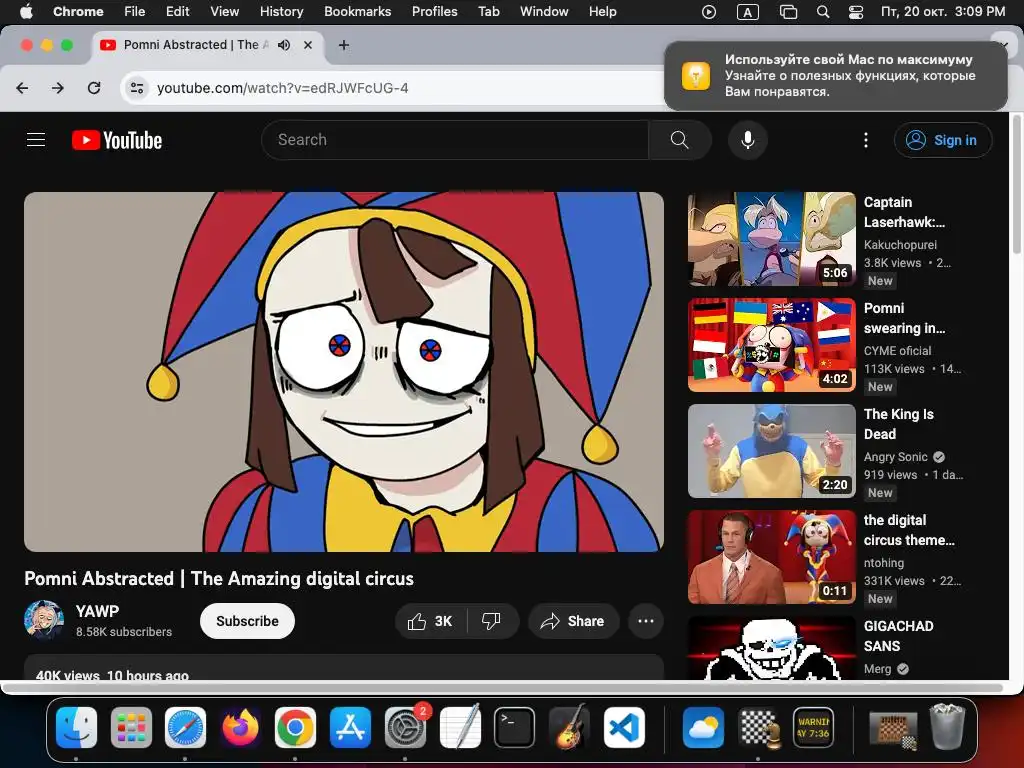This screenshot has height=768, width=1024.
Task: Click the page vertical scrollbar
Action: (x=1016, y=186)
